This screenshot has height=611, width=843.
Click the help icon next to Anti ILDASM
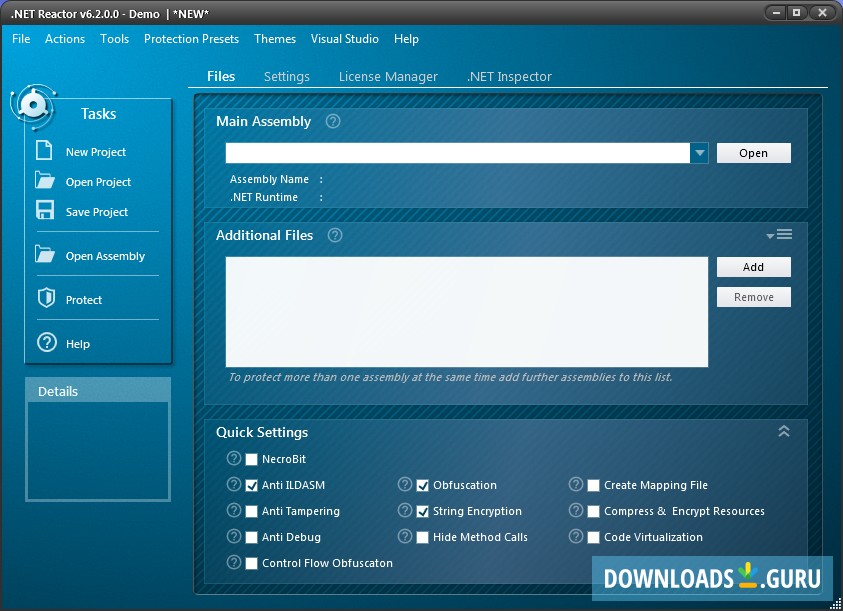[234, 484]
